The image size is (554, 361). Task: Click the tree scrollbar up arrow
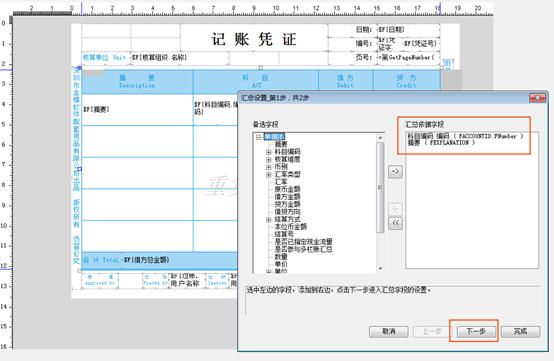pos(380,137)
